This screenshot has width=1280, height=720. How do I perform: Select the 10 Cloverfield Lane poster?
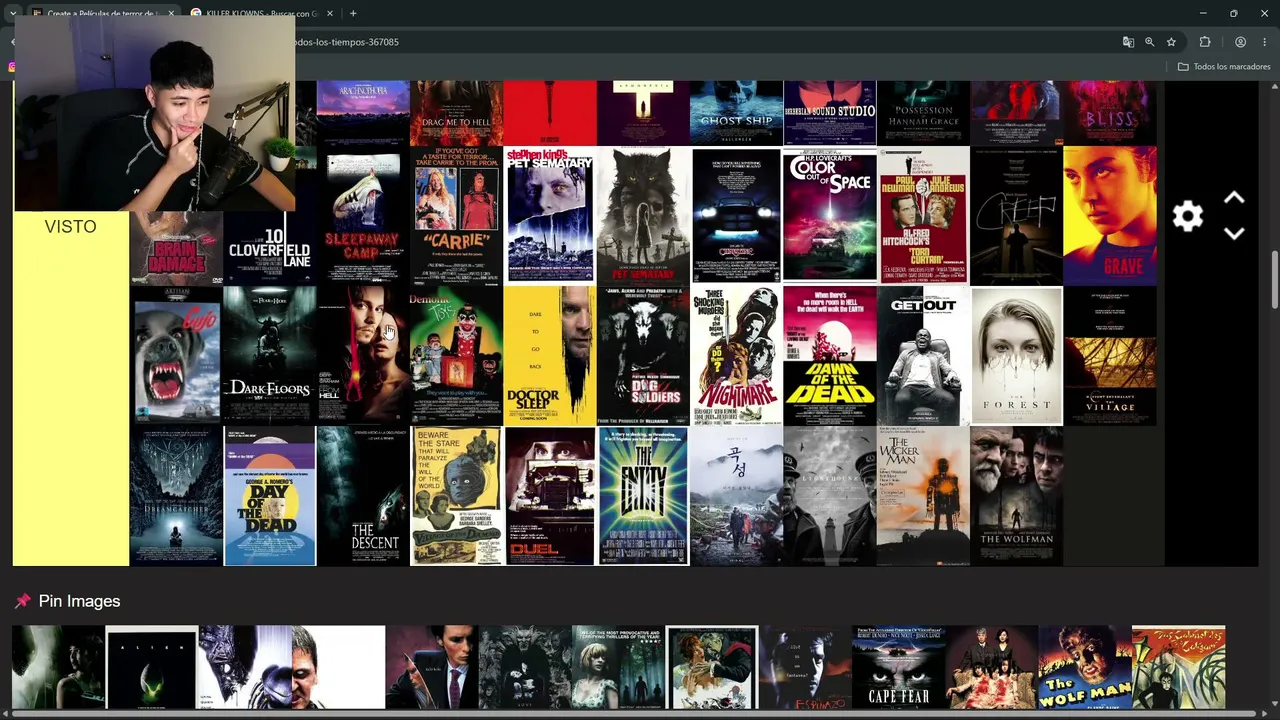point(269,248)
